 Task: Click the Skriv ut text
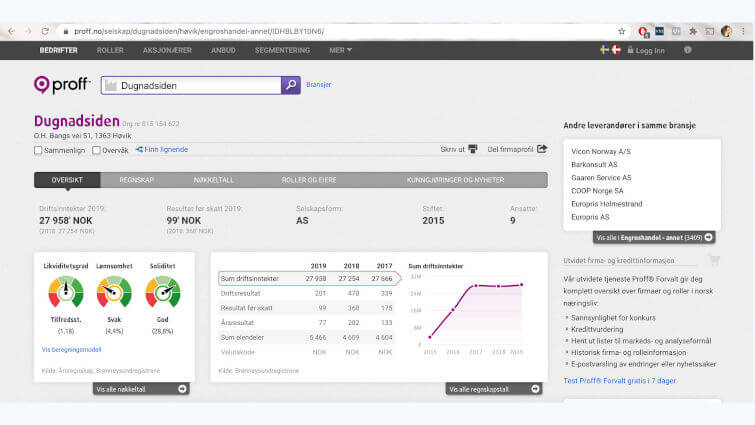453,150
